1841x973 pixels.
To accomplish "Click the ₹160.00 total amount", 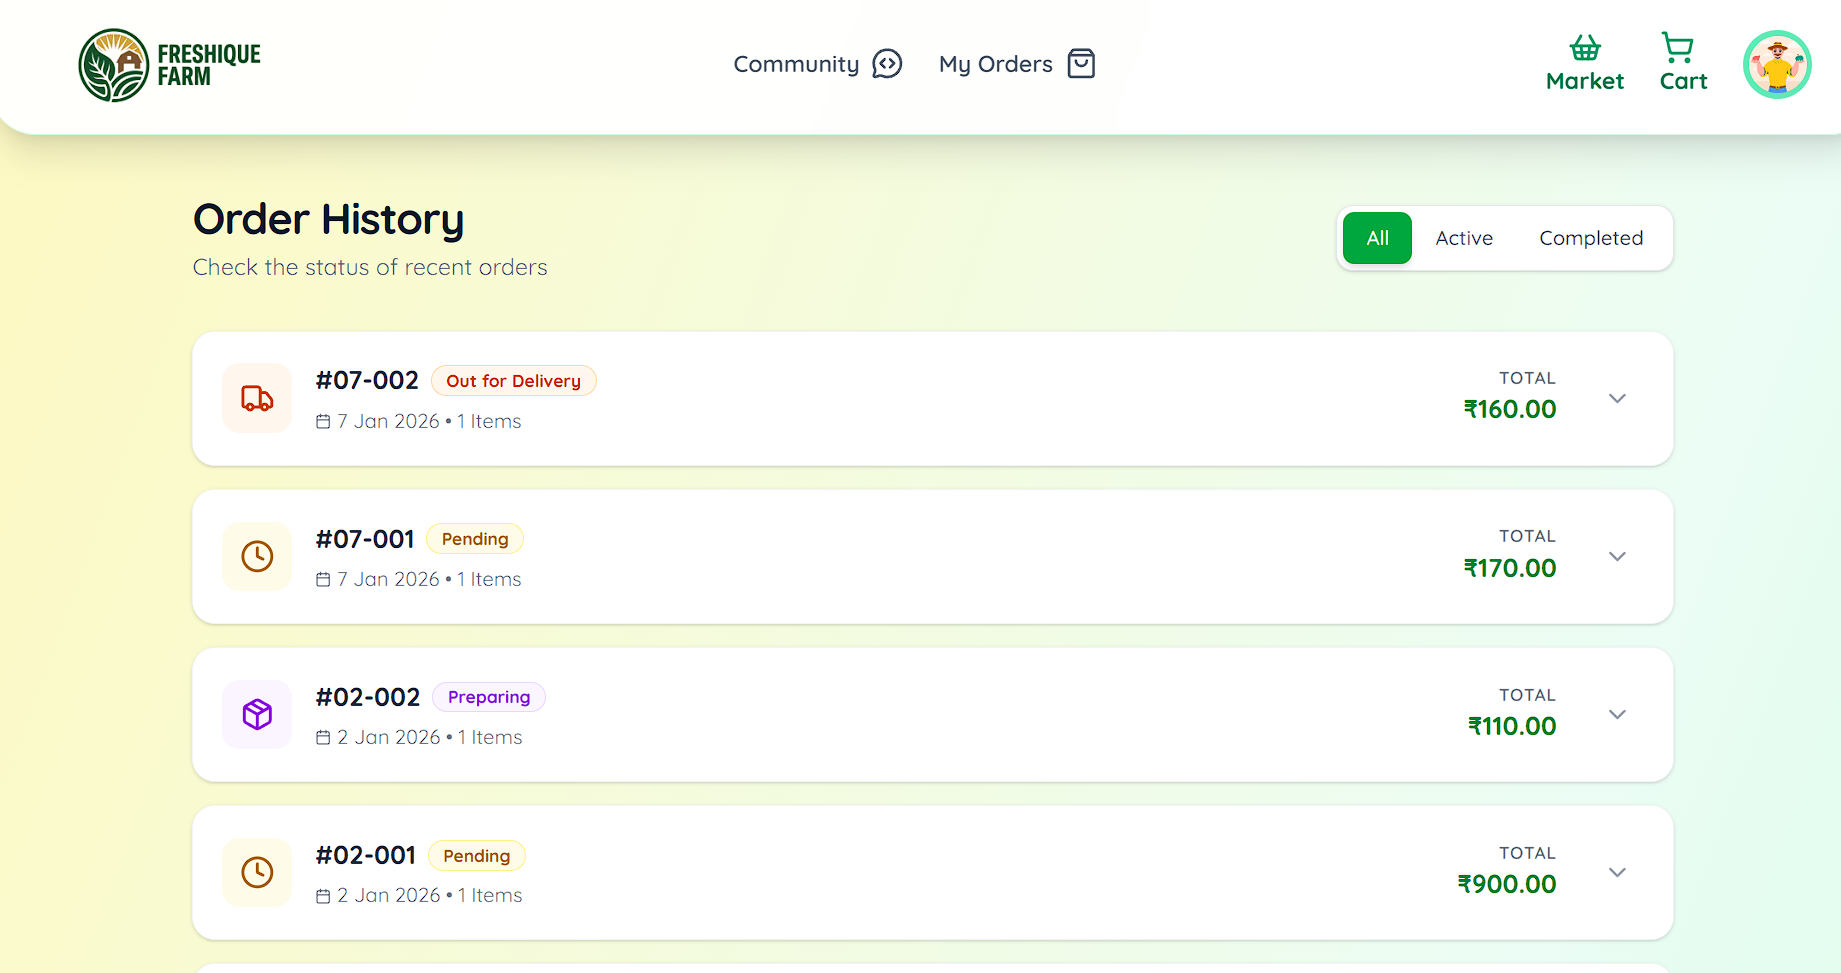I will 1510,409.
